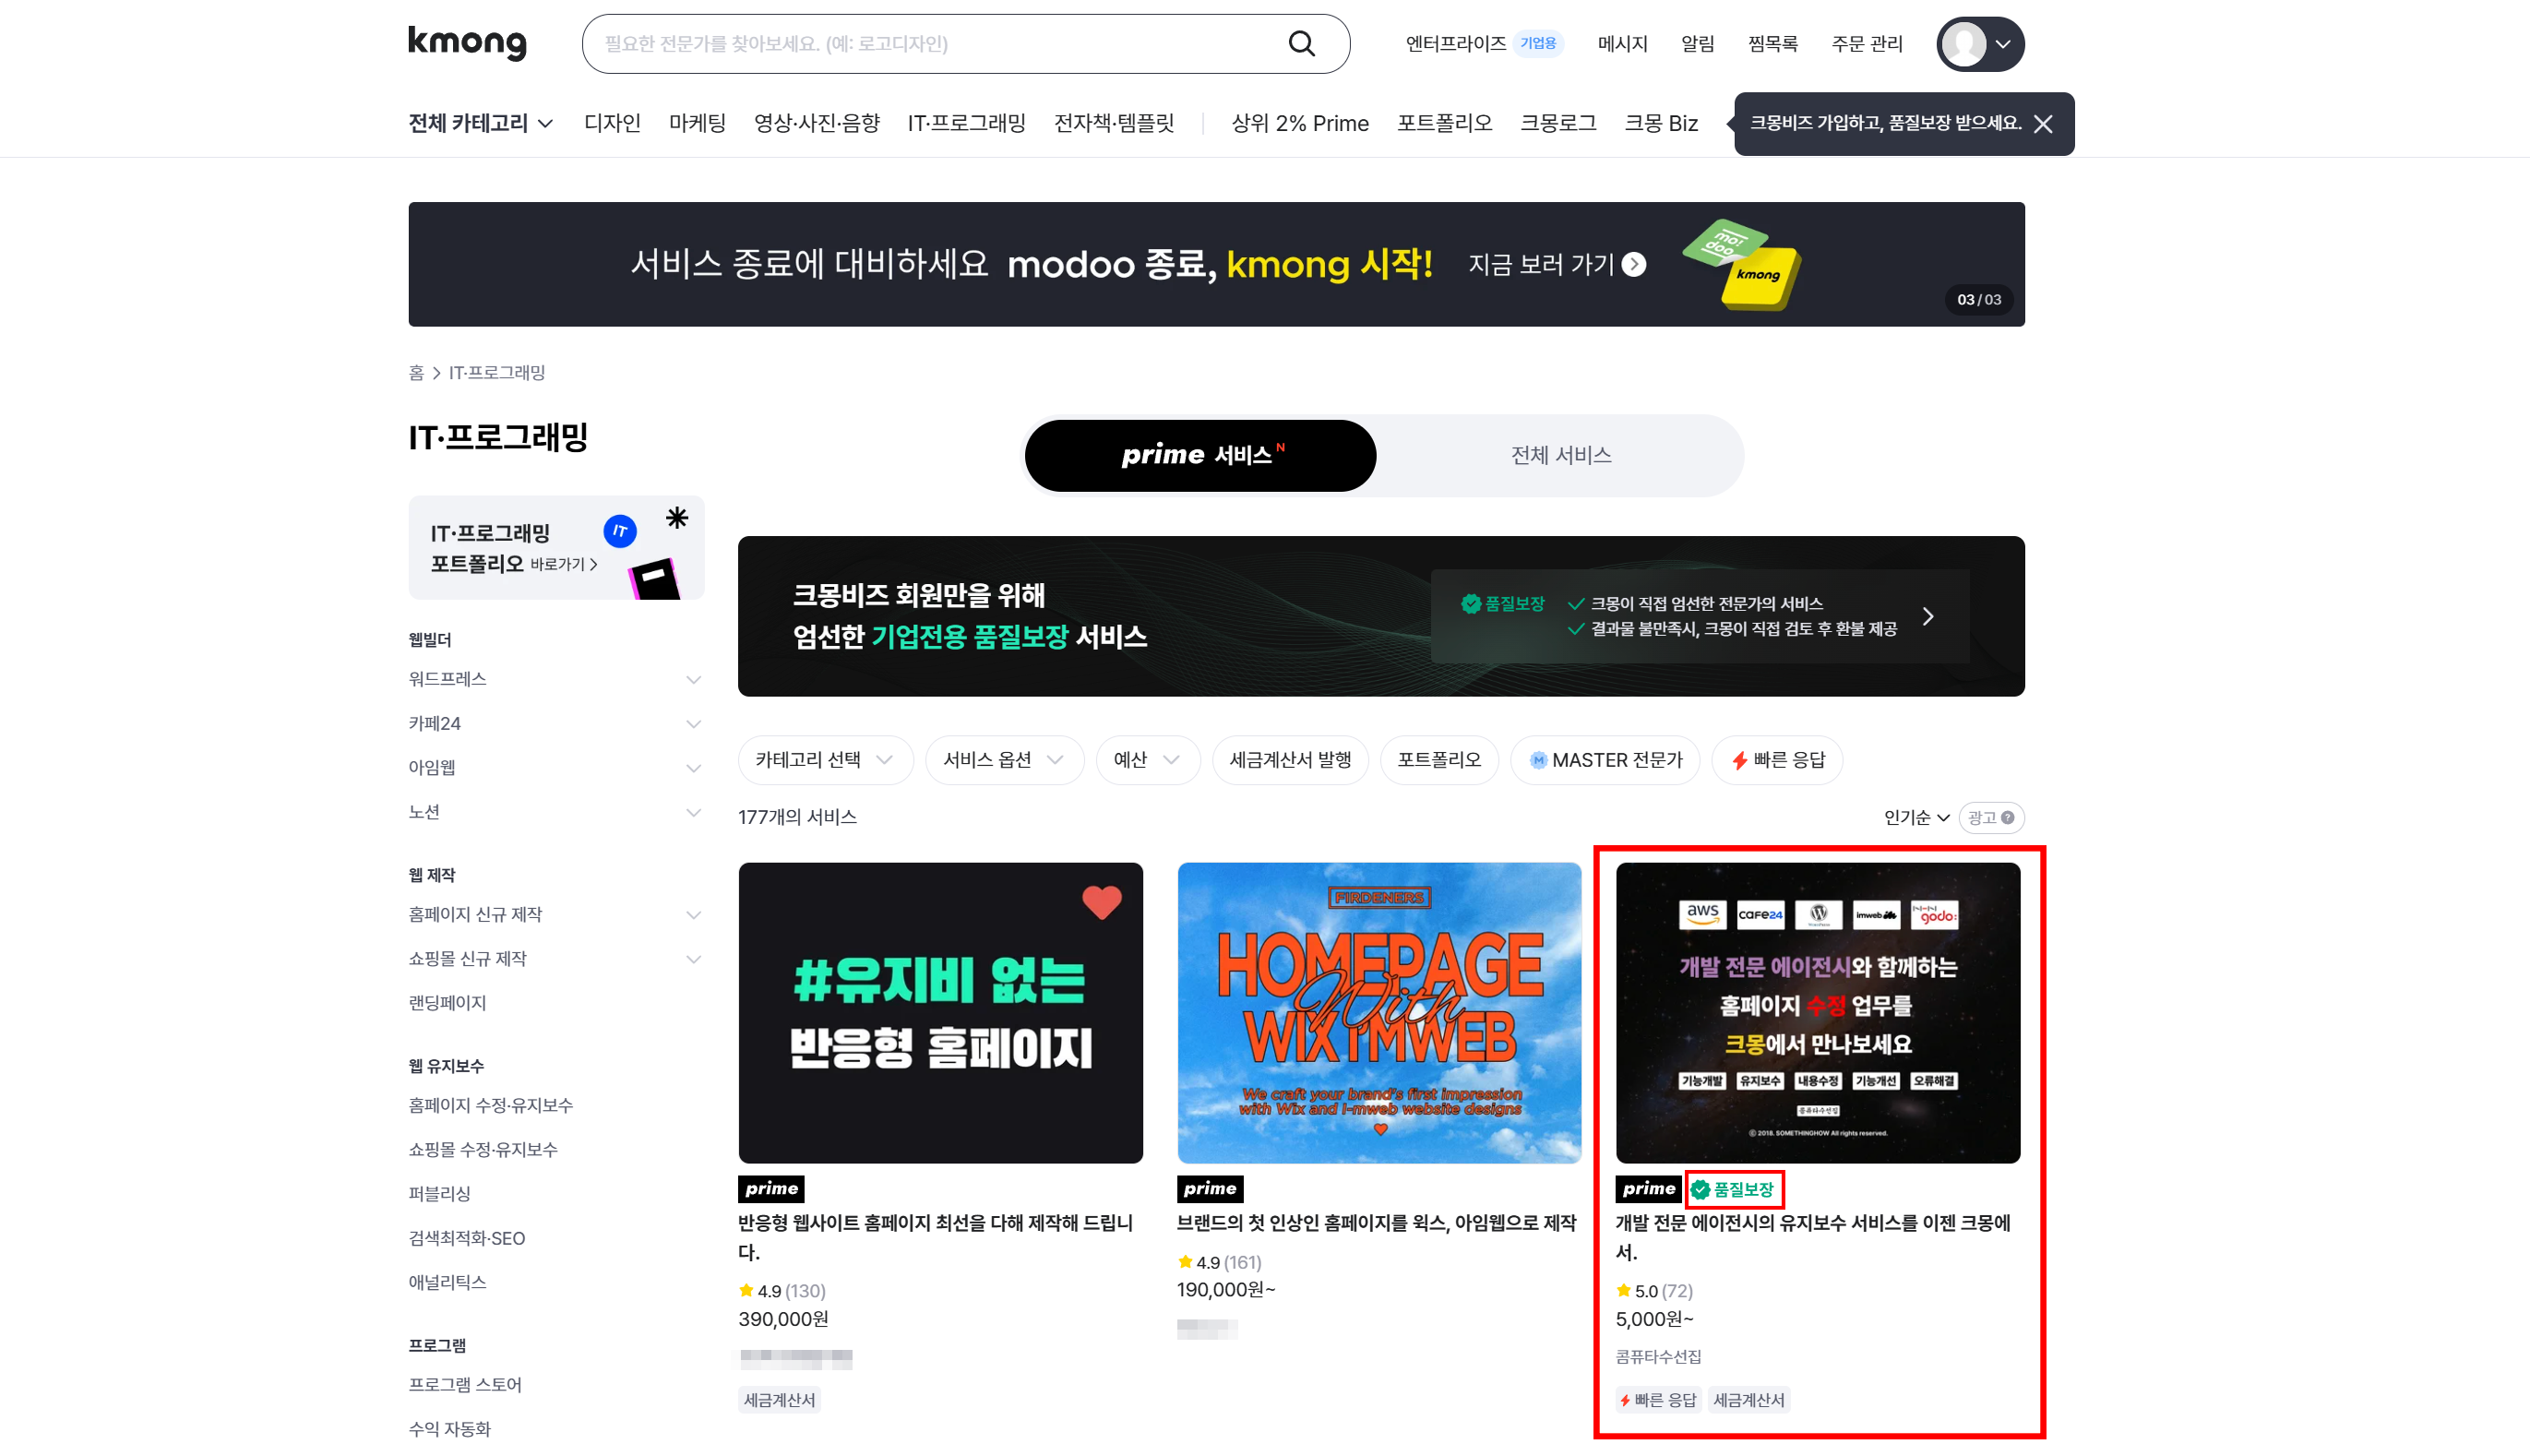This screenshot has height=1456, width=2530.
Task: Toggle the 세금계산서 발행 filter
Action: (1290, 760)
